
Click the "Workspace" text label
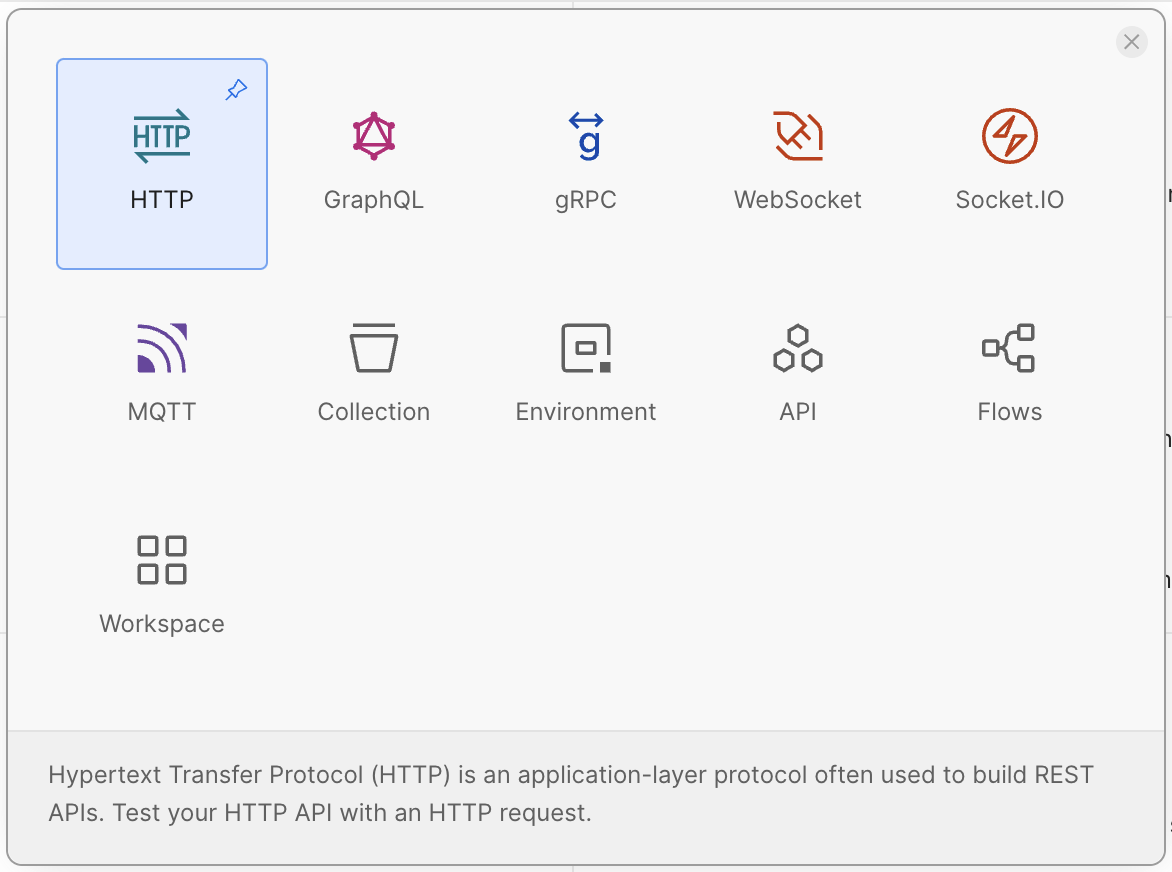162,624
